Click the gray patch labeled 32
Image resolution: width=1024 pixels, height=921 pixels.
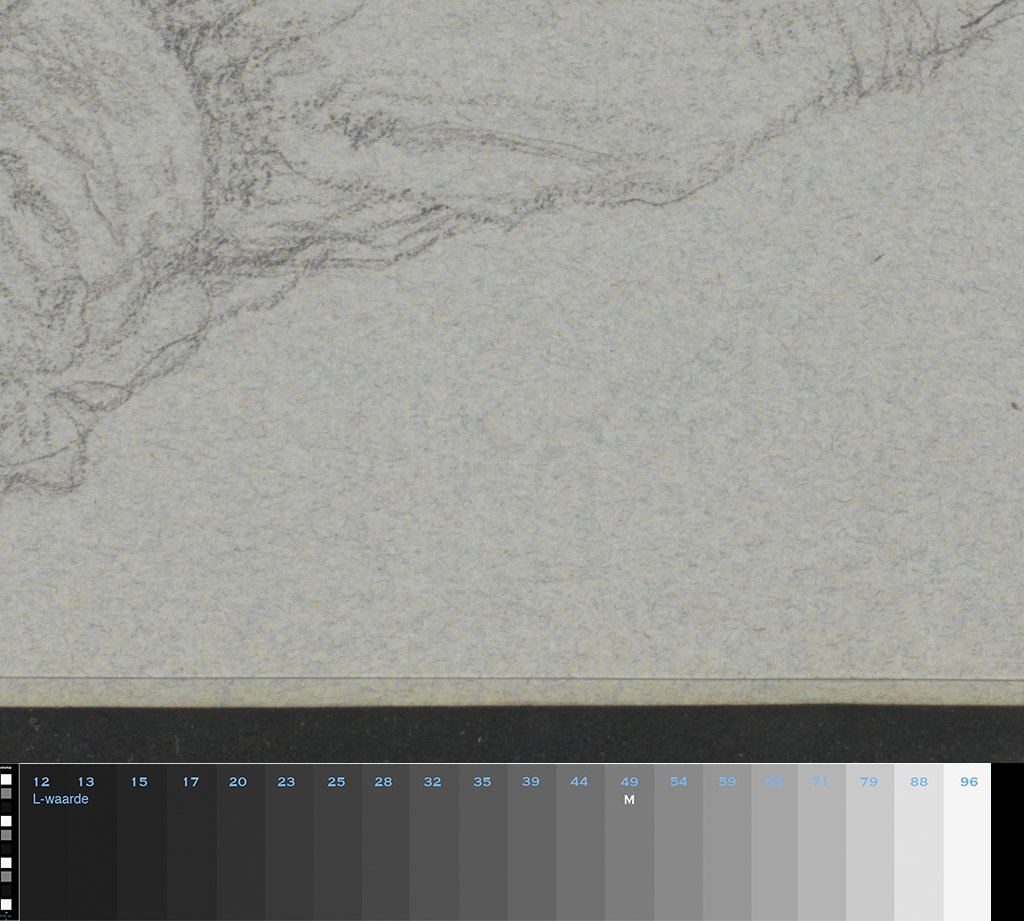434,850
